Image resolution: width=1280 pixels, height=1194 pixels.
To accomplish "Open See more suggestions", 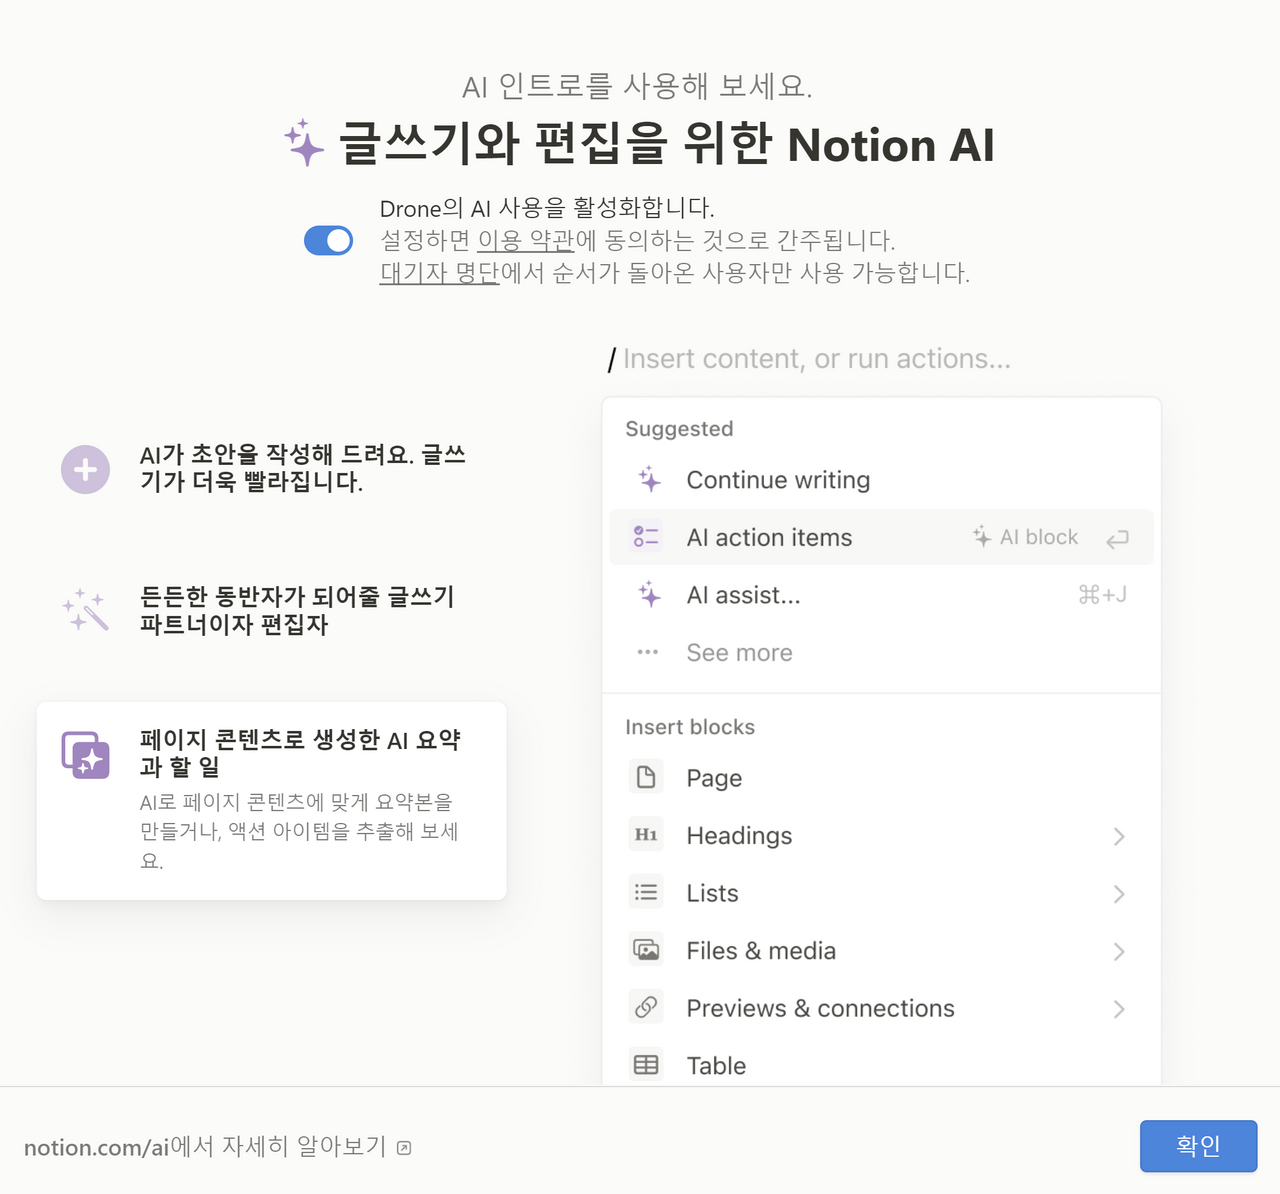I will [x=881, y=653].
